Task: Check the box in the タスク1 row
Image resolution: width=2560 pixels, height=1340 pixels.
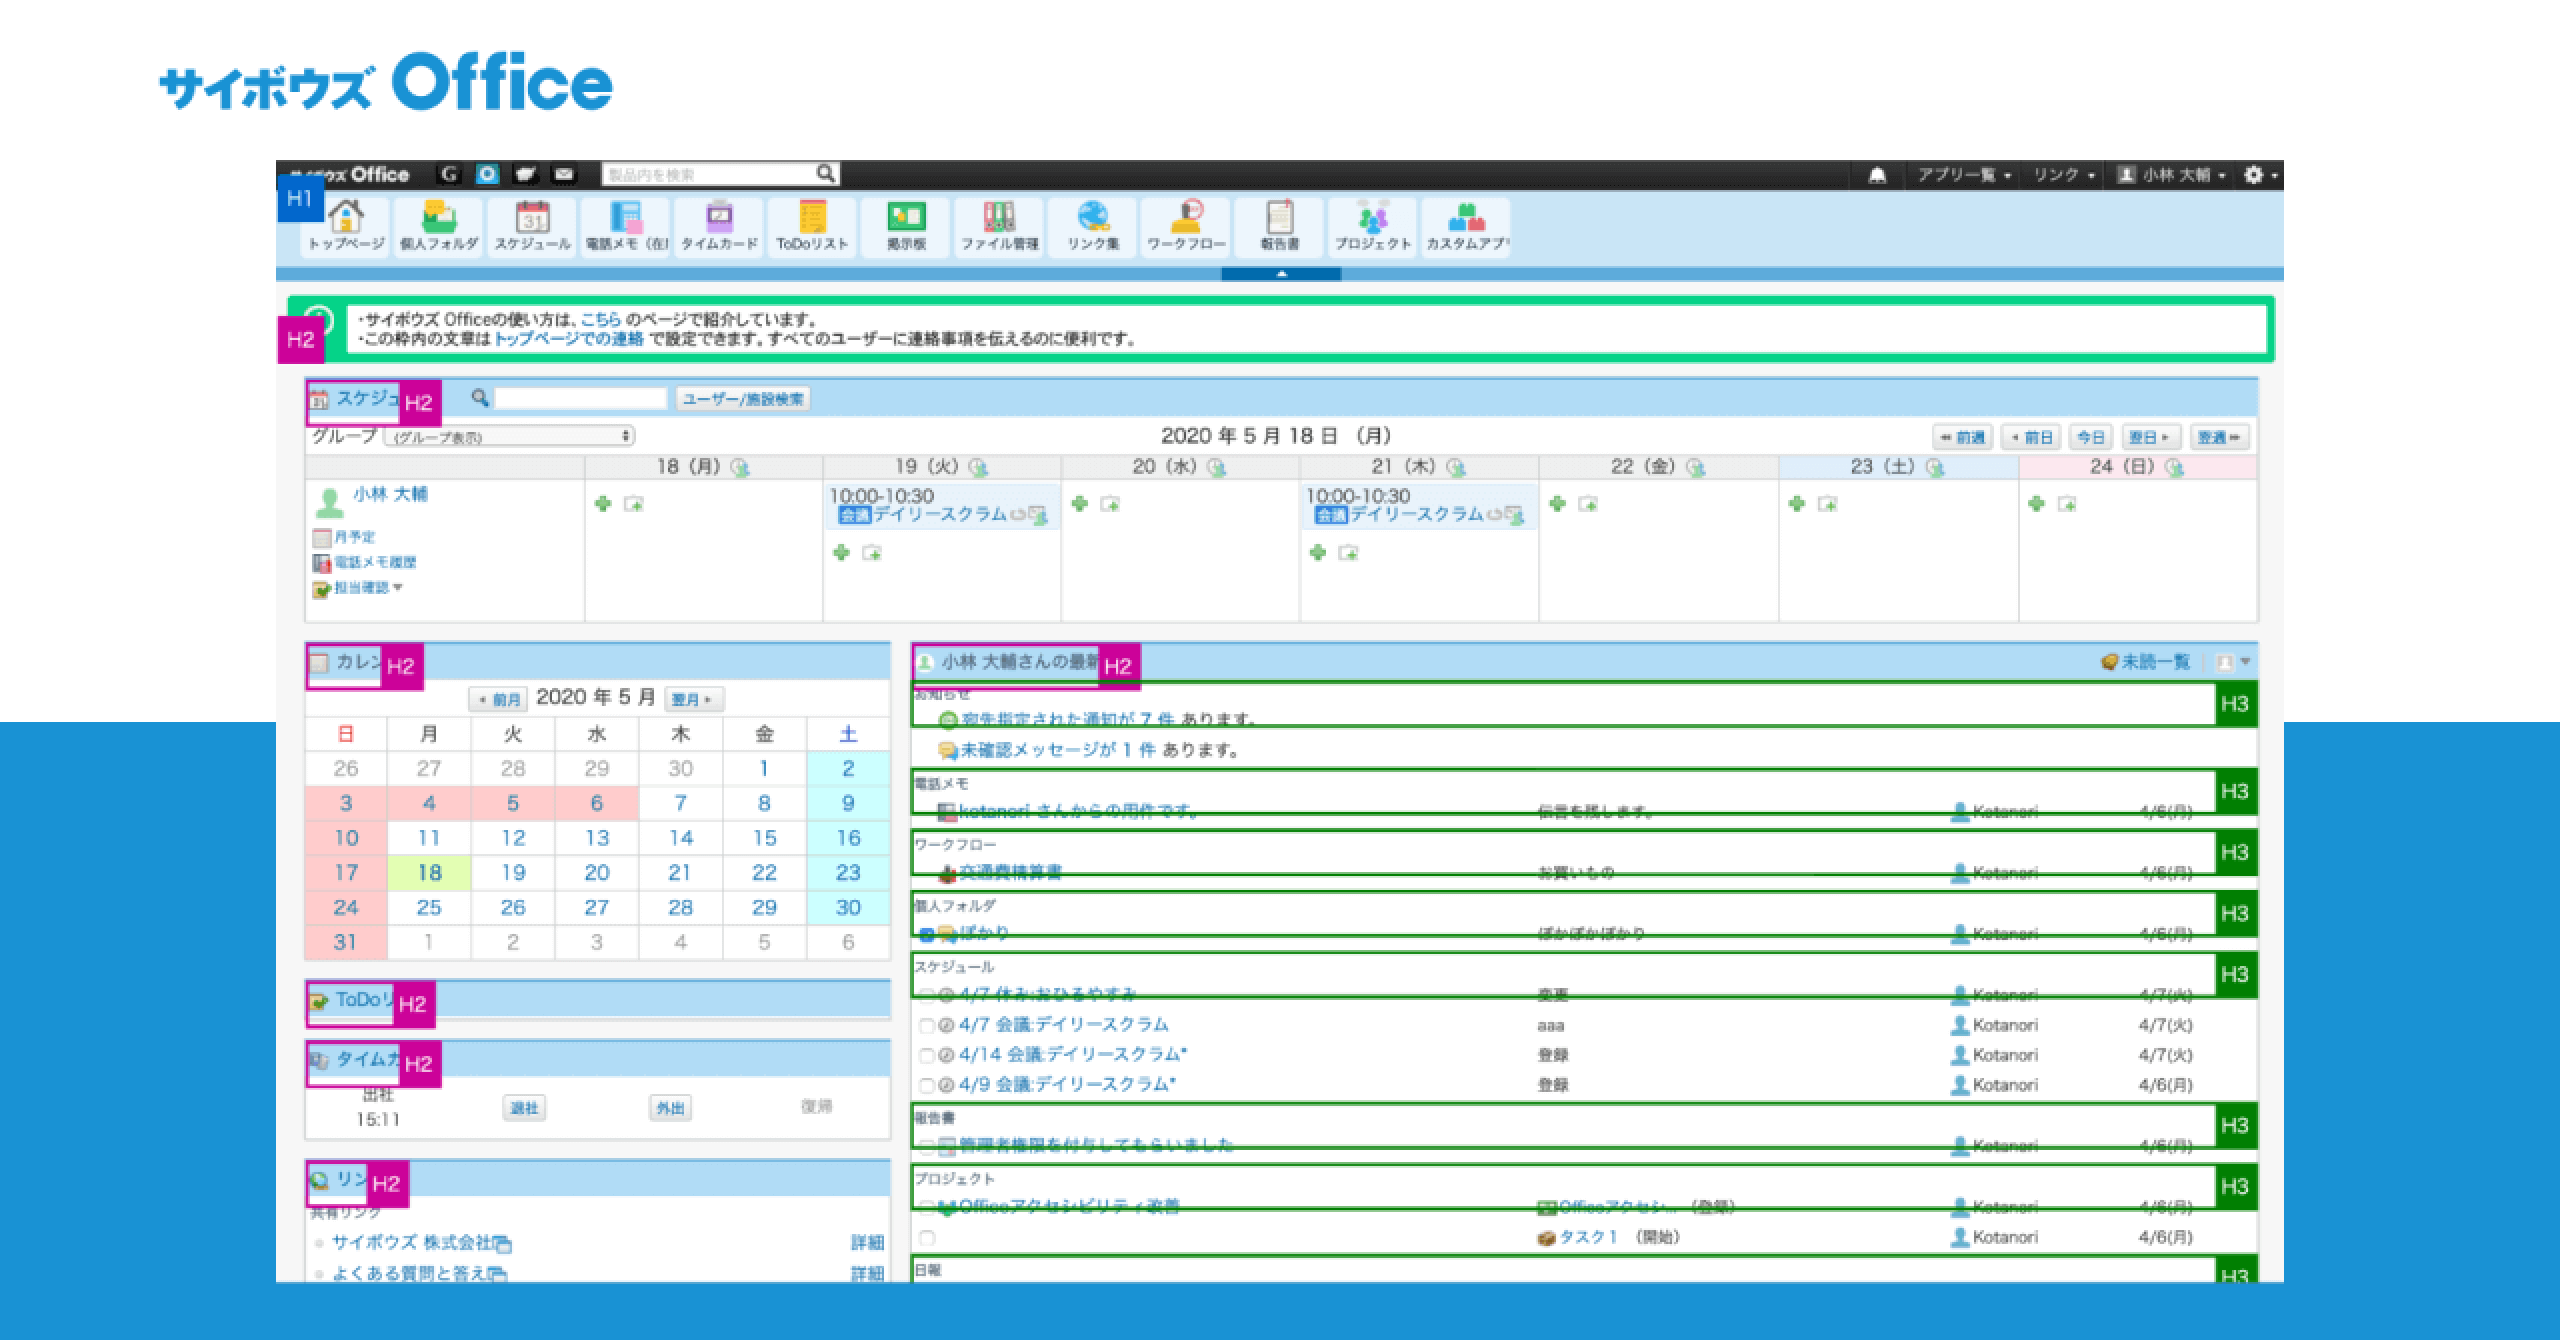Action: coord(927,1238)
